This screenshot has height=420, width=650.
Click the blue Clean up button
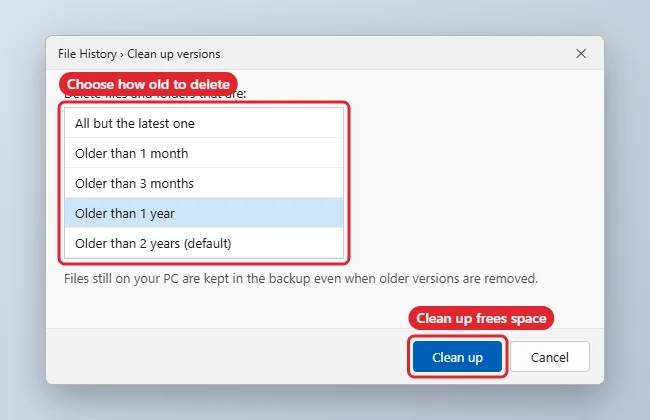point(457,357)
